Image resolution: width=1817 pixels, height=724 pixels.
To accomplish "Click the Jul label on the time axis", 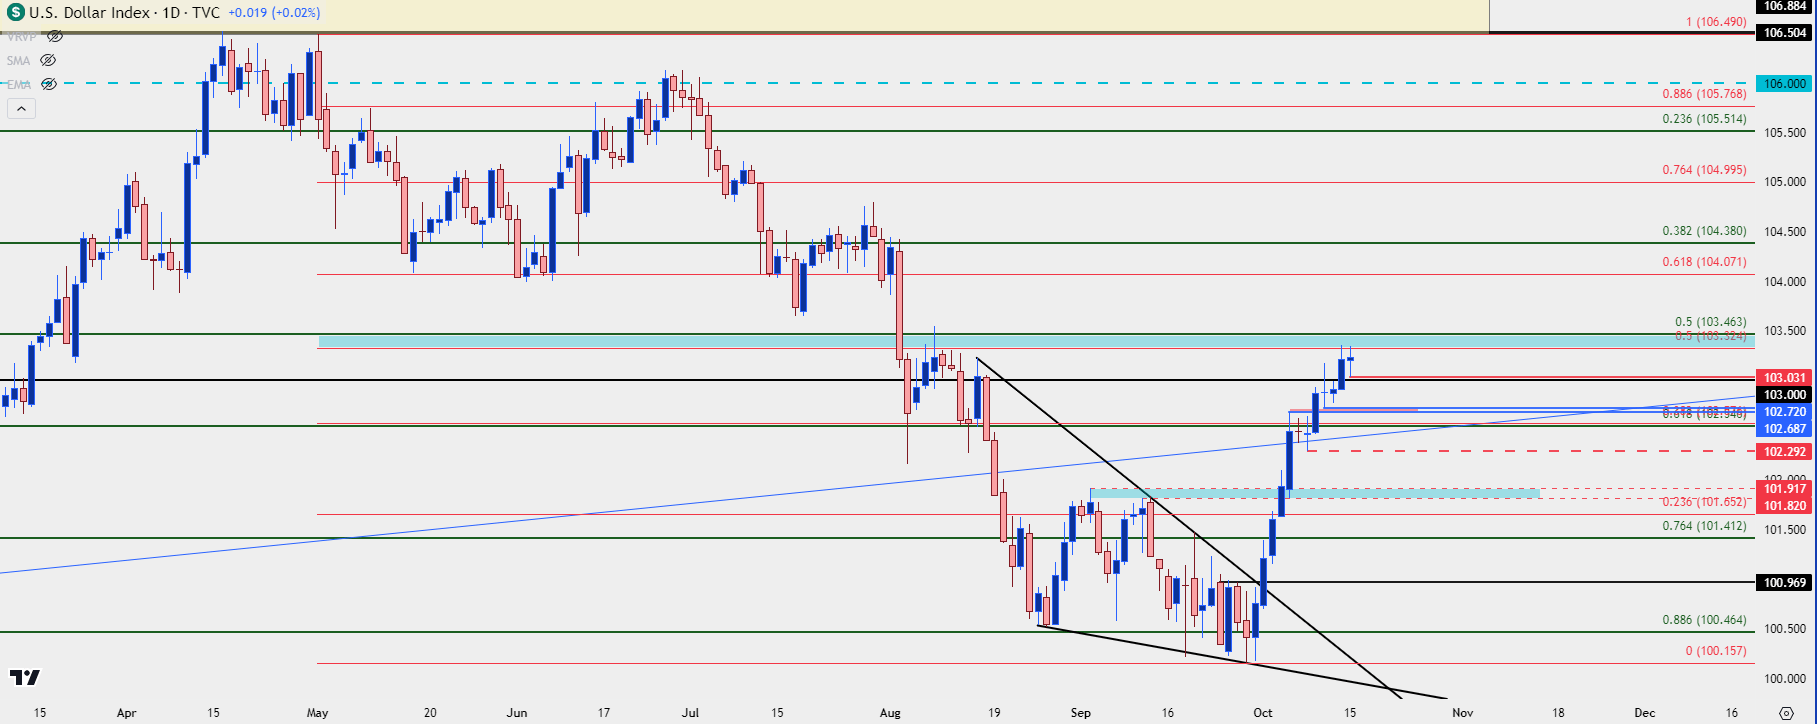I will (690, 713).
